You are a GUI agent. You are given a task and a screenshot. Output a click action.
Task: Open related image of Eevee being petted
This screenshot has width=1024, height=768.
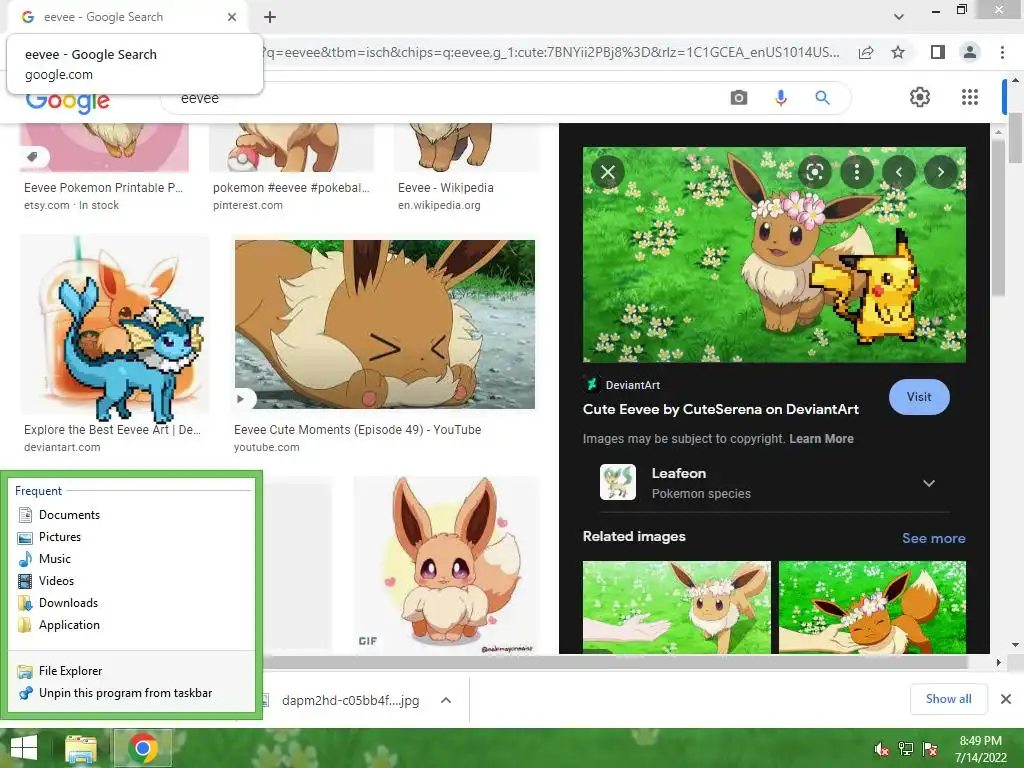pos(872,607)
